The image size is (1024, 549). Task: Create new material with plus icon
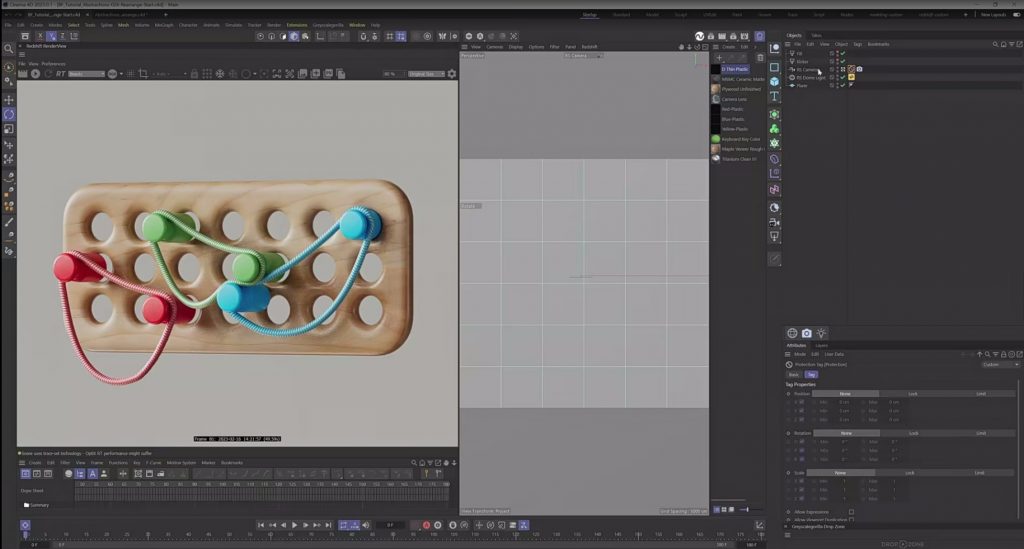(719, 57)
